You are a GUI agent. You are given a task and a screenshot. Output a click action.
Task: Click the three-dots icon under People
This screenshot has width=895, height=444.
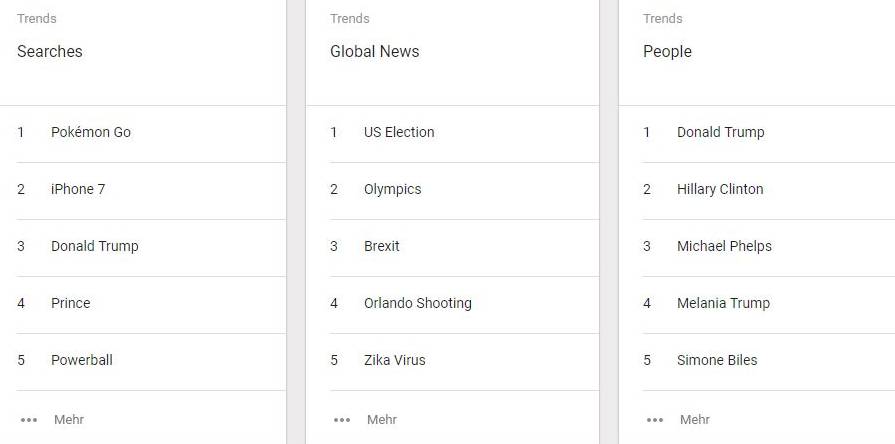655,420
